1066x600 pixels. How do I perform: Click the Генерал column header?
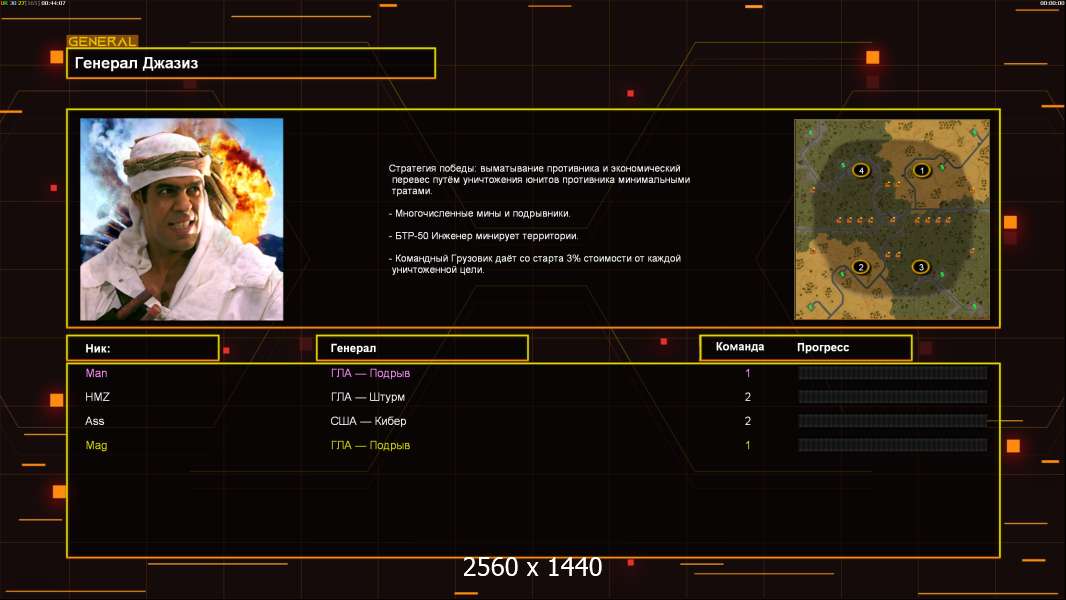(x=422, y=348)
